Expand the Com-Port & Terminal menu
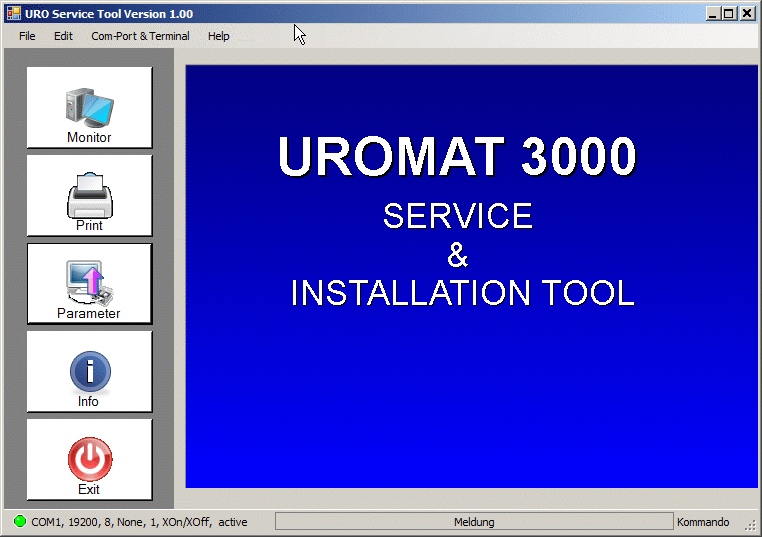The image size is (762, 537). (x=140, y=36)
